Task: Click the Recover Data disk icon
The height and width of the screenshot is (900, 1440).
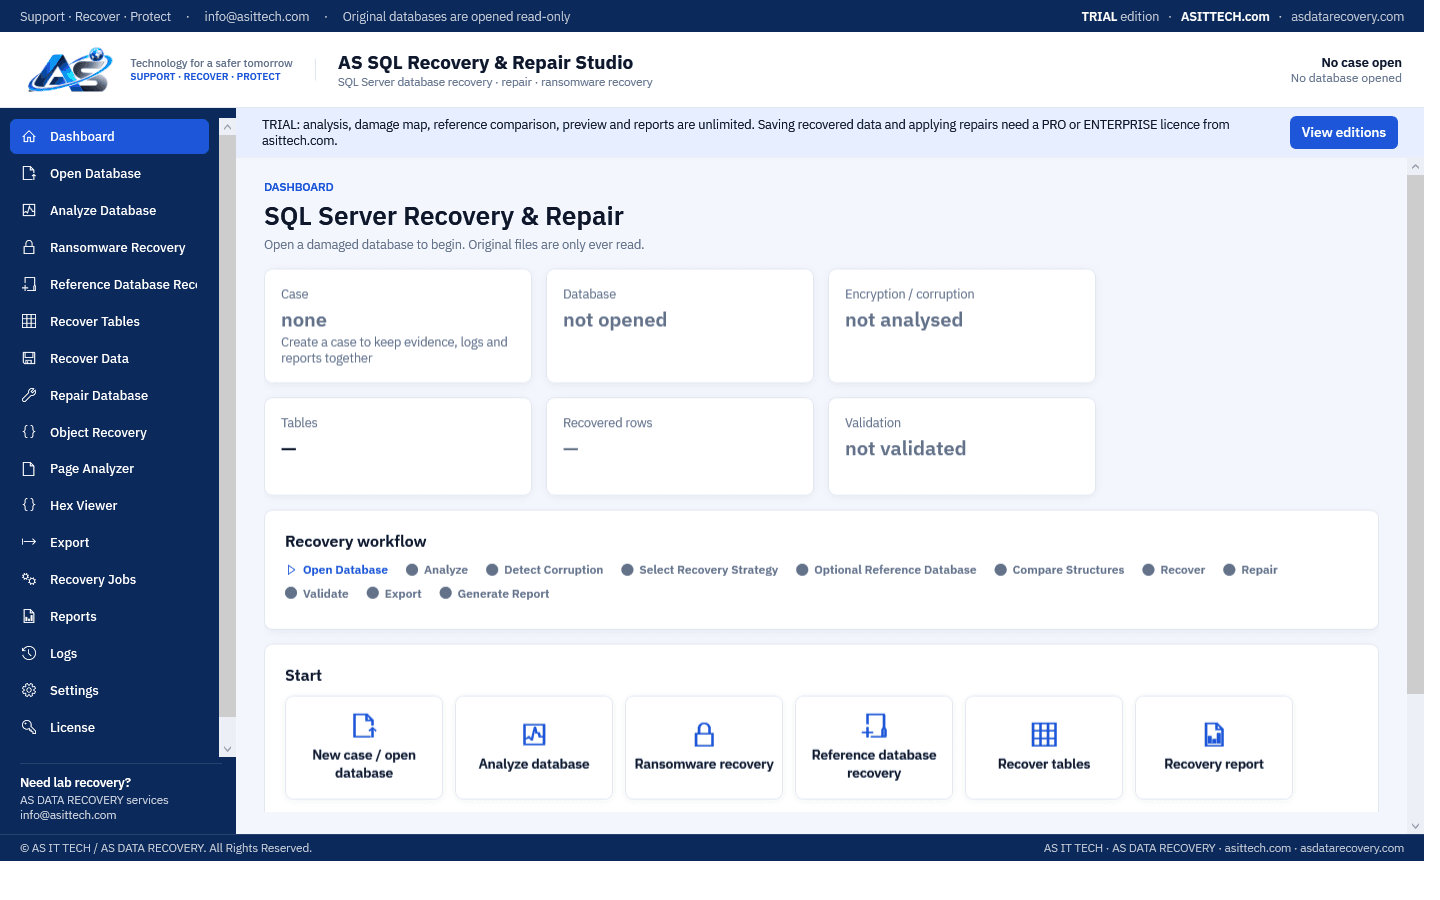Action: 29,358
